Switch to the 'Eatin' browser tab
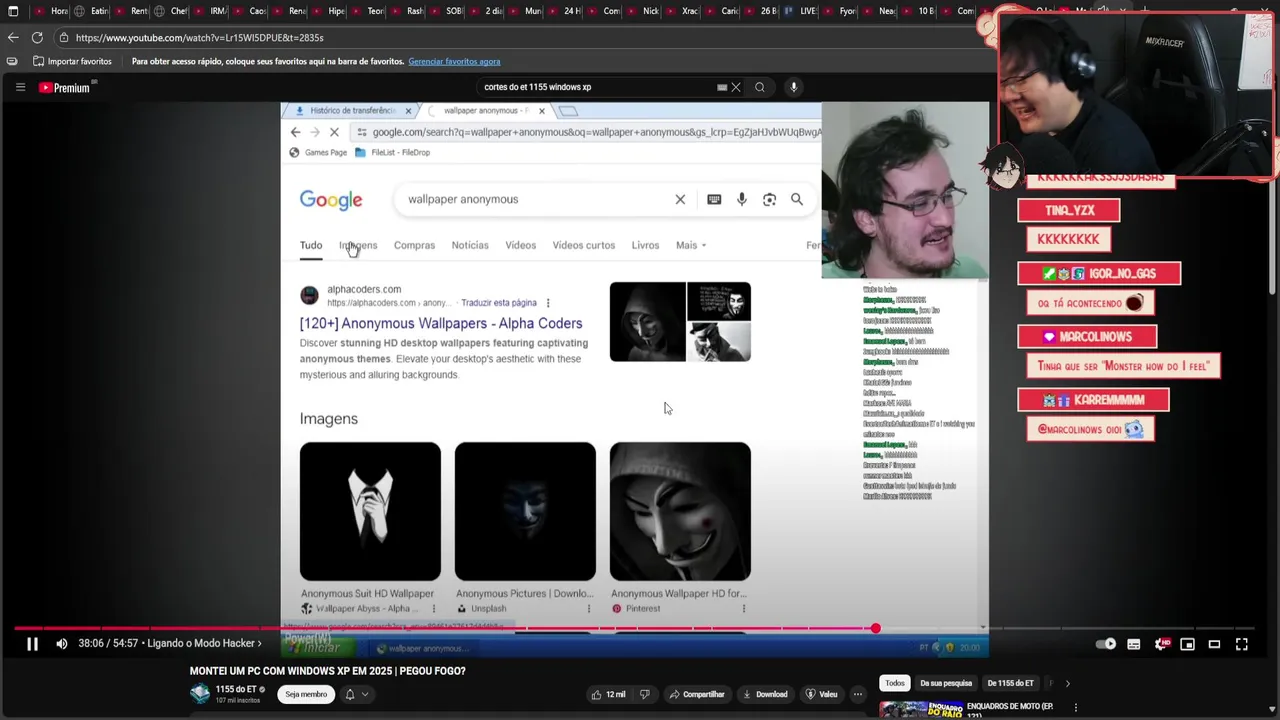The image size is (1280, 720). 91,11
